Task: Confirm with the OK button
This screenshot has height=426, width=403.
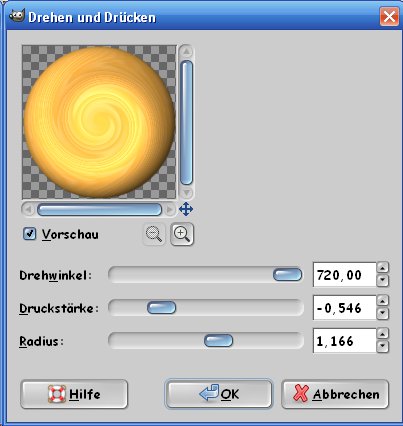Action: [219, 394]
